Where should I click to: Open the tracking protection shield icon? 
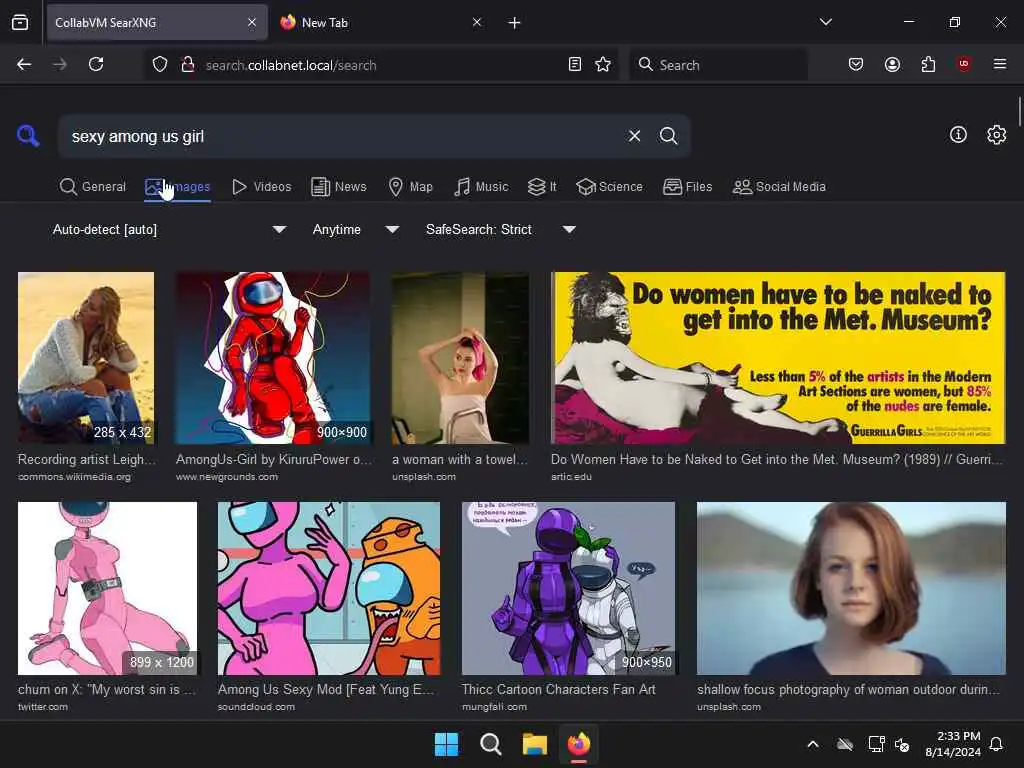[160, 64]
